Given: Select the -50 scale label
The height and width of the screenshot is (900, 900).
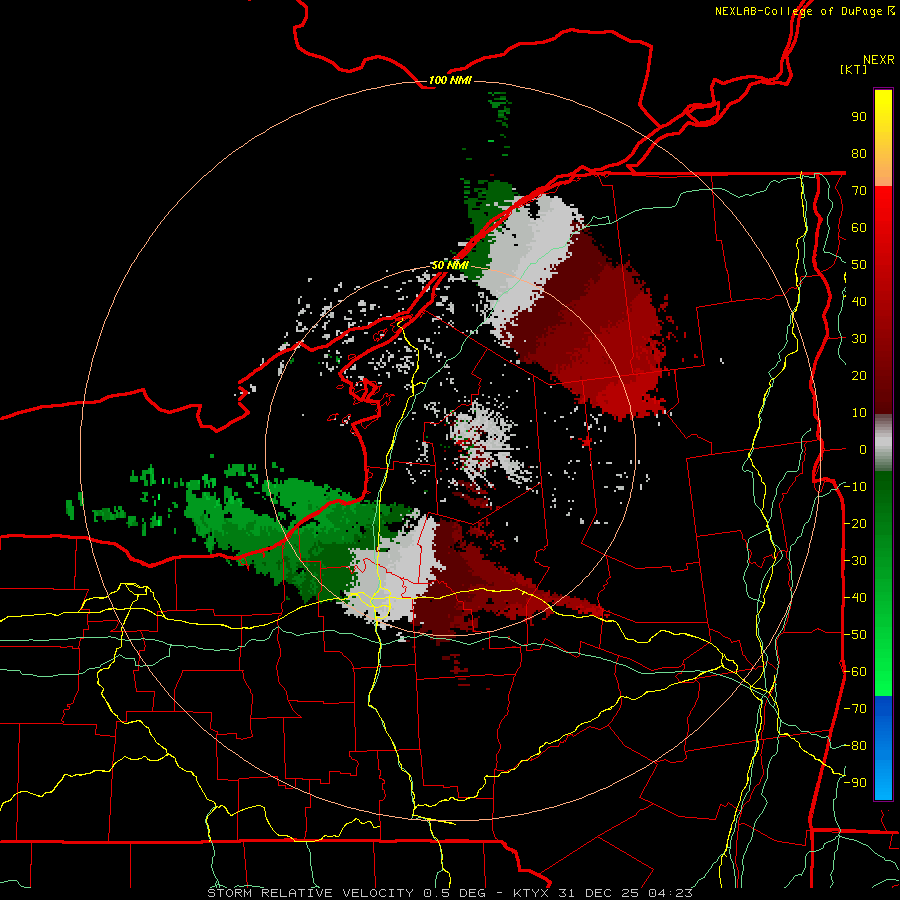Looking at the screenshot, I should (855, 635).
